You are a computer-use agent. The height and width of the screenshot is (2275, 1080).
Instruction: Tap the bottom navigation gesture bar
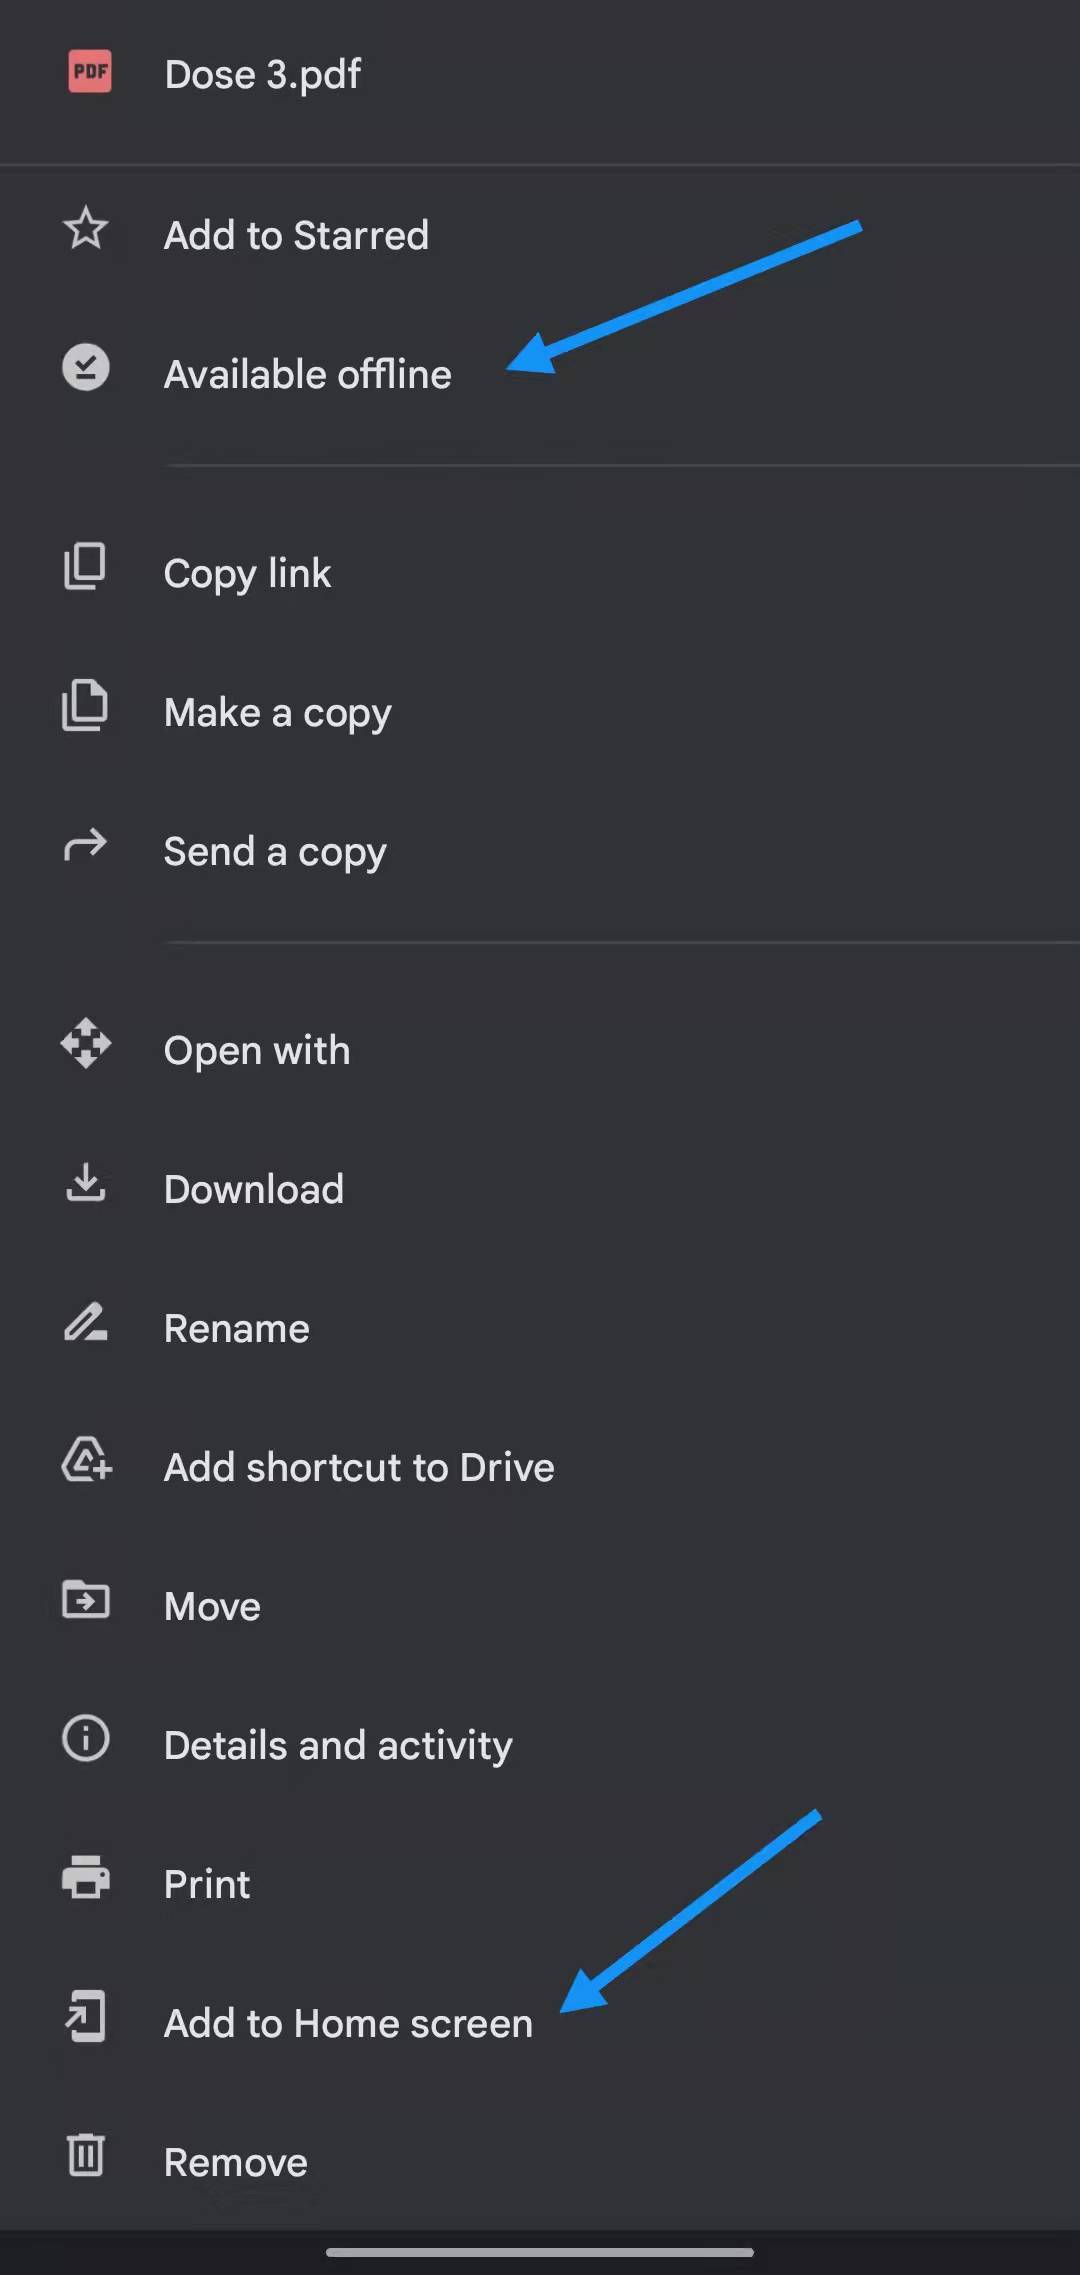pos(540,2252)
